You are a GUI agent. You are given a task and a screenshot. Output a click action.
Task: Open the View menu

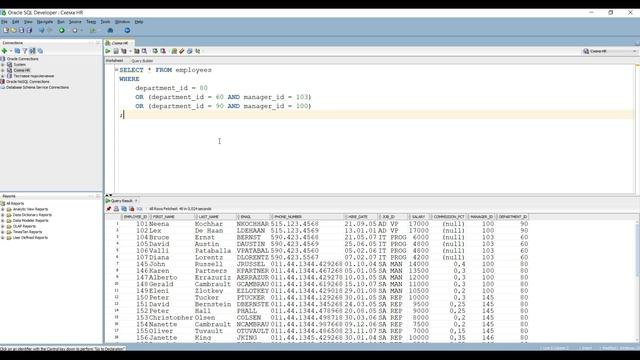coord(28,22)
